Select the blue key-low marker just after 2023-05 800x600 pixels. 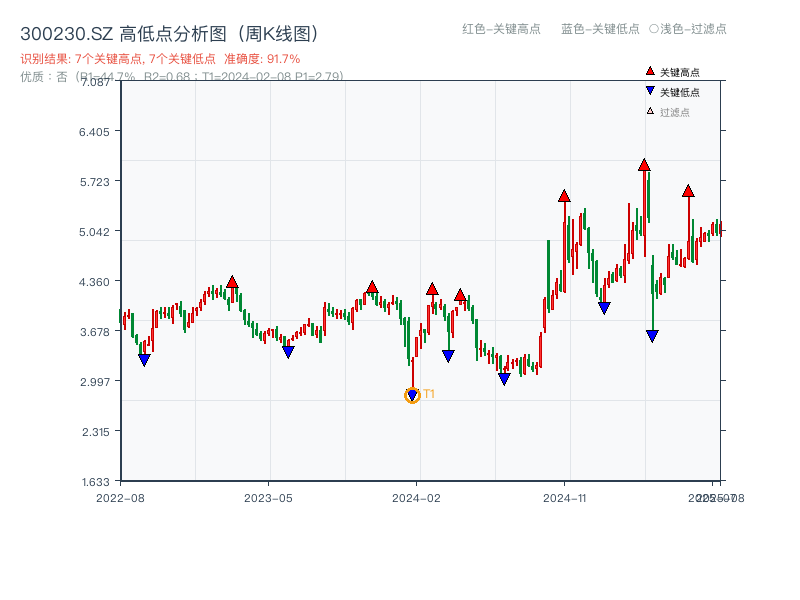coord(288,352)
